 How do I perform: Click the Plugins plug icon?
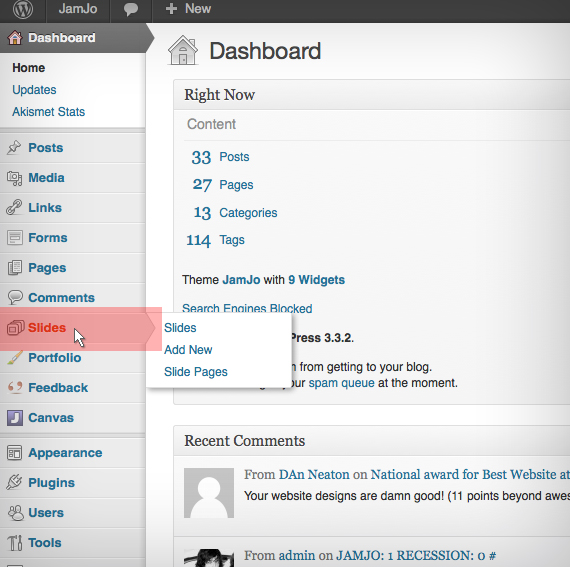click(14, 482)
